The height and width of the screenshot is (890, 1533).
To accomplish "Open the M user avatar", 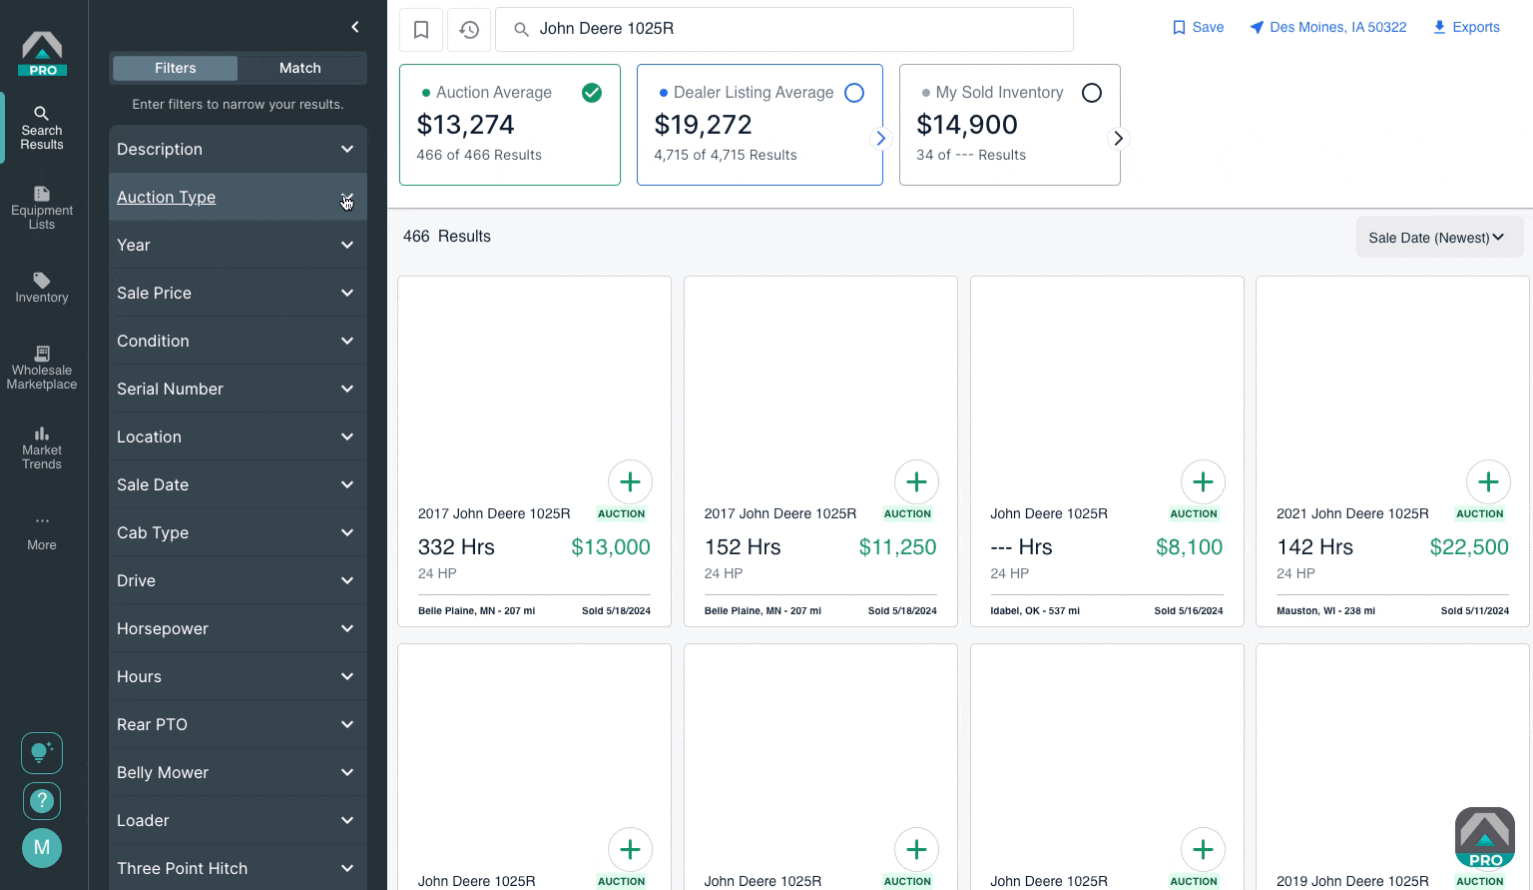I will (42, 848).
